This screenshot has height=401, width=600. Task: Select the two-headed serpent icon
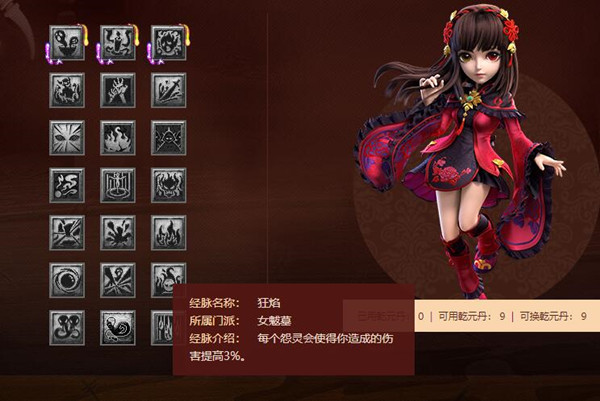(67, 328)
